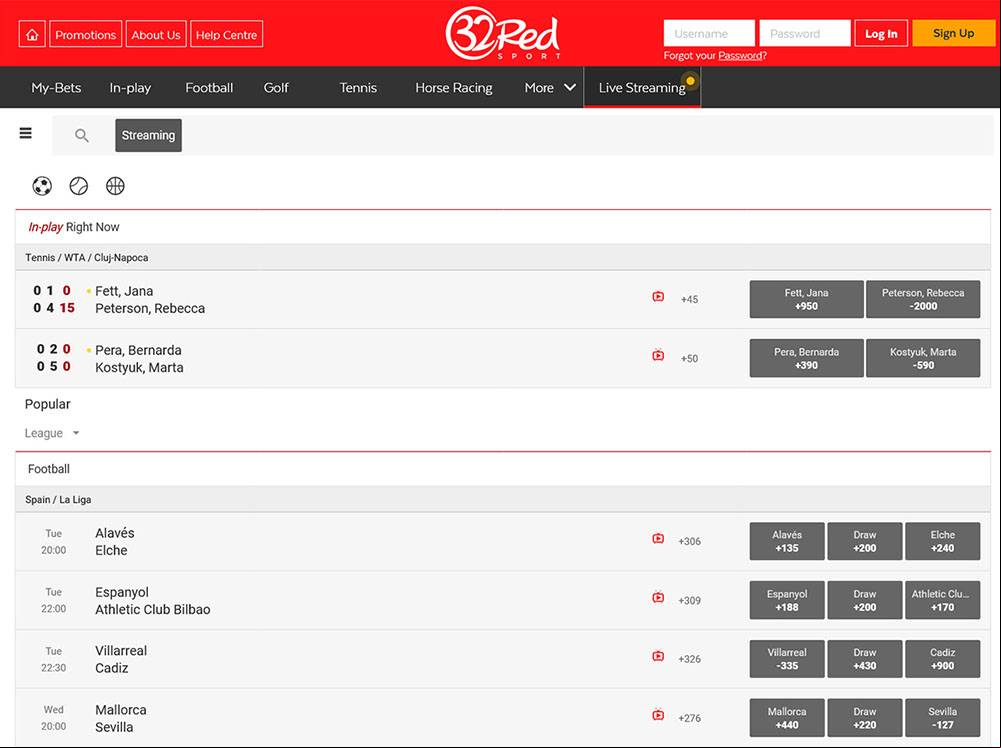Screen dimensions: 1001x748
Task: Choose Mallorca at +440
Action: pos(787,717)
